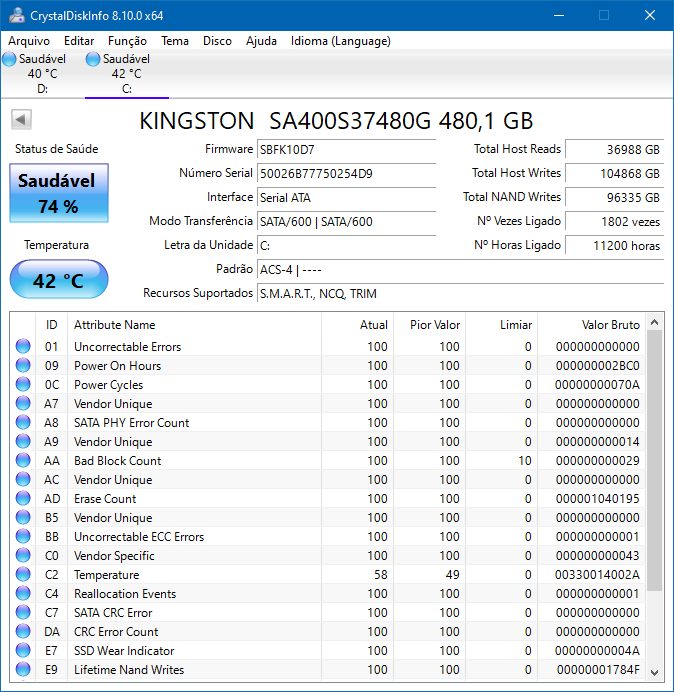The width and height of the screenshot is (674, 692).
Task: Select threshold value 10 in Bad Block Count row
Action: point(525,460)
